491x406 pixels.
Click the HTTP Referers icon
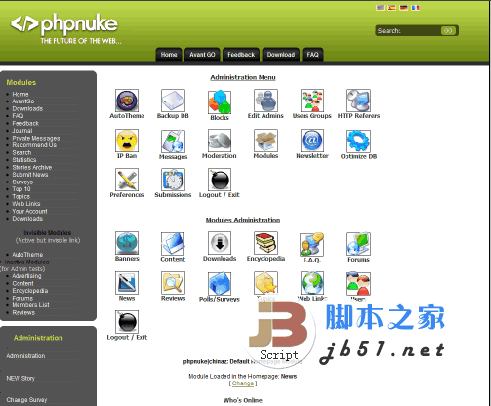(x=358, y=100)
